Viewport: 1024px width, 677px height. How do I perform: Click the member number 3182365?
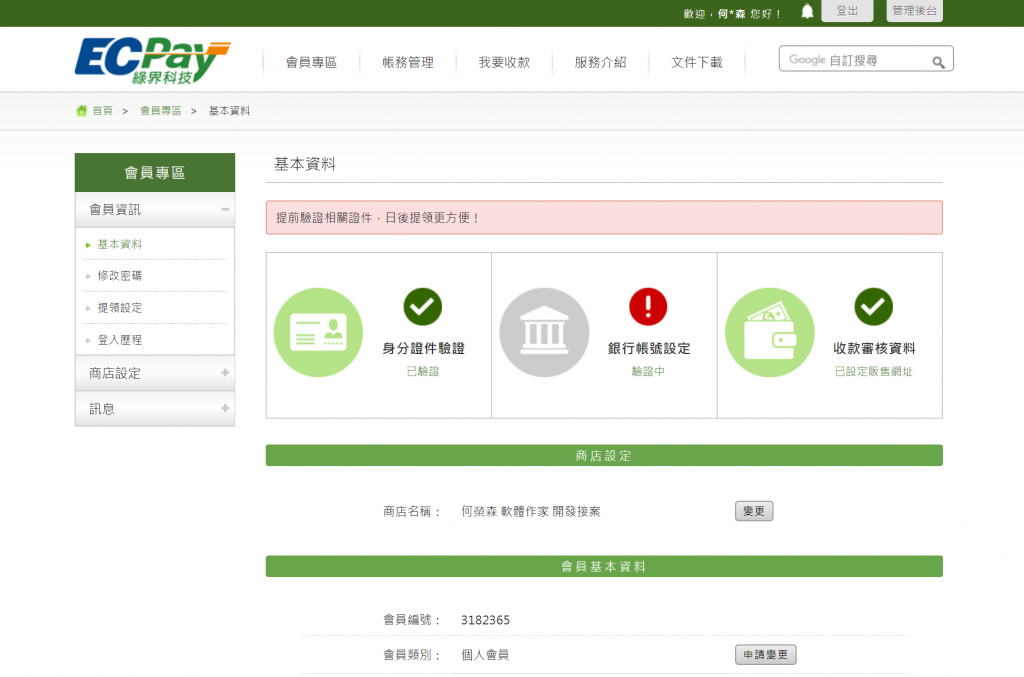(x=485, y=620)
